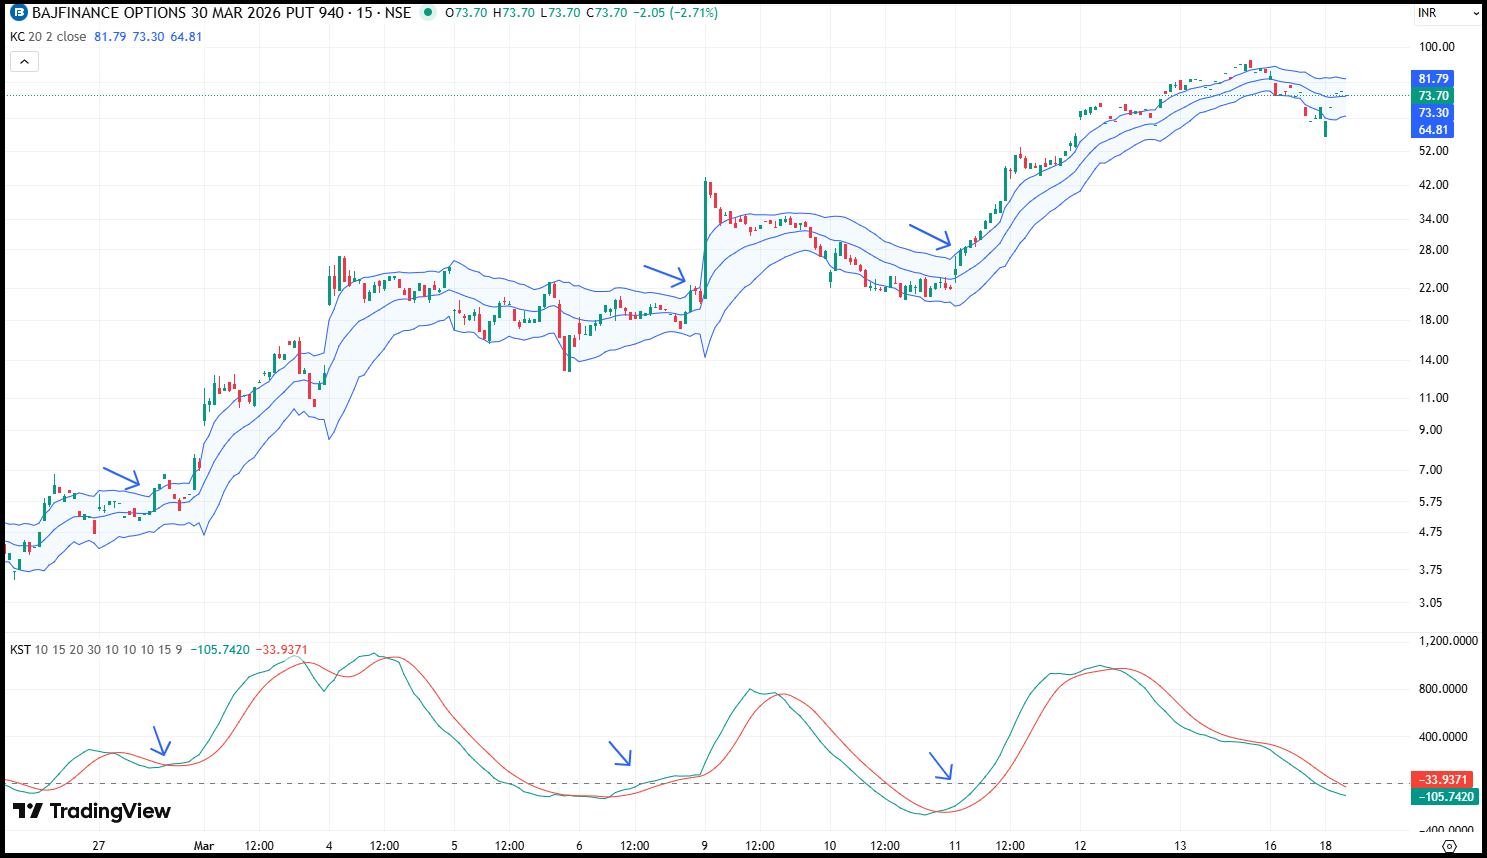Click the 27 date on the time axis
The image size is (1487, 858).
99,846
